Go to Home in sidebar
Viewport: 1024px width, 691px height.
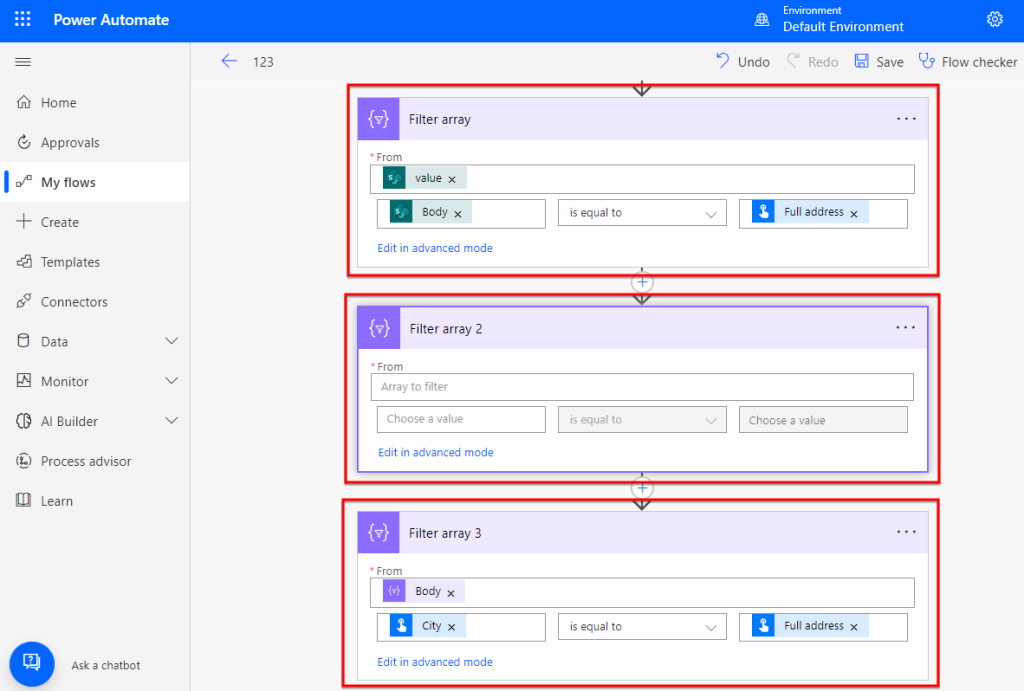(95, 103)
